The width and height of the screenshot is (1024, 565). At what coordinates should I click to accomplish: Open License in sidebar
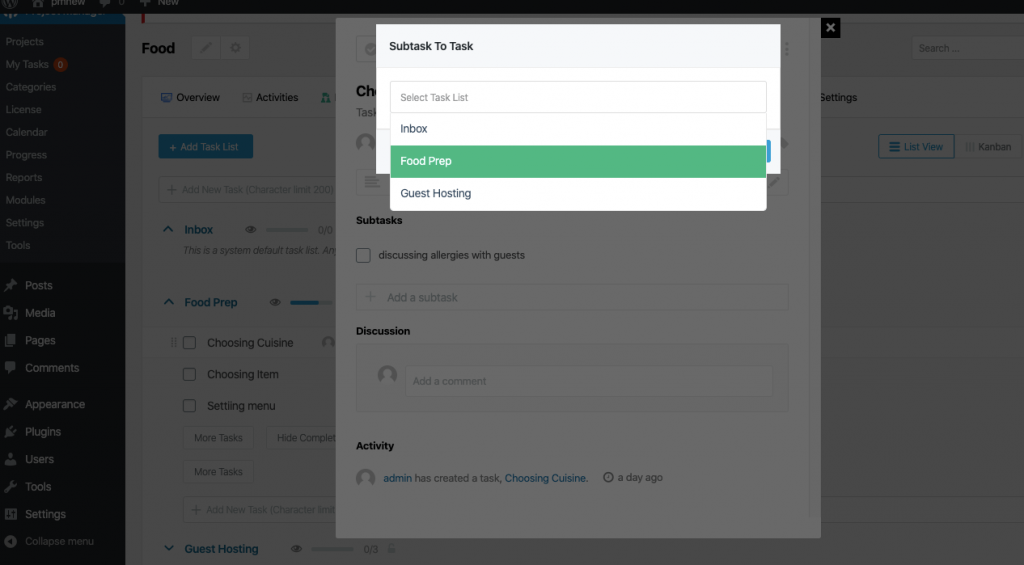(x=24, y=110)
